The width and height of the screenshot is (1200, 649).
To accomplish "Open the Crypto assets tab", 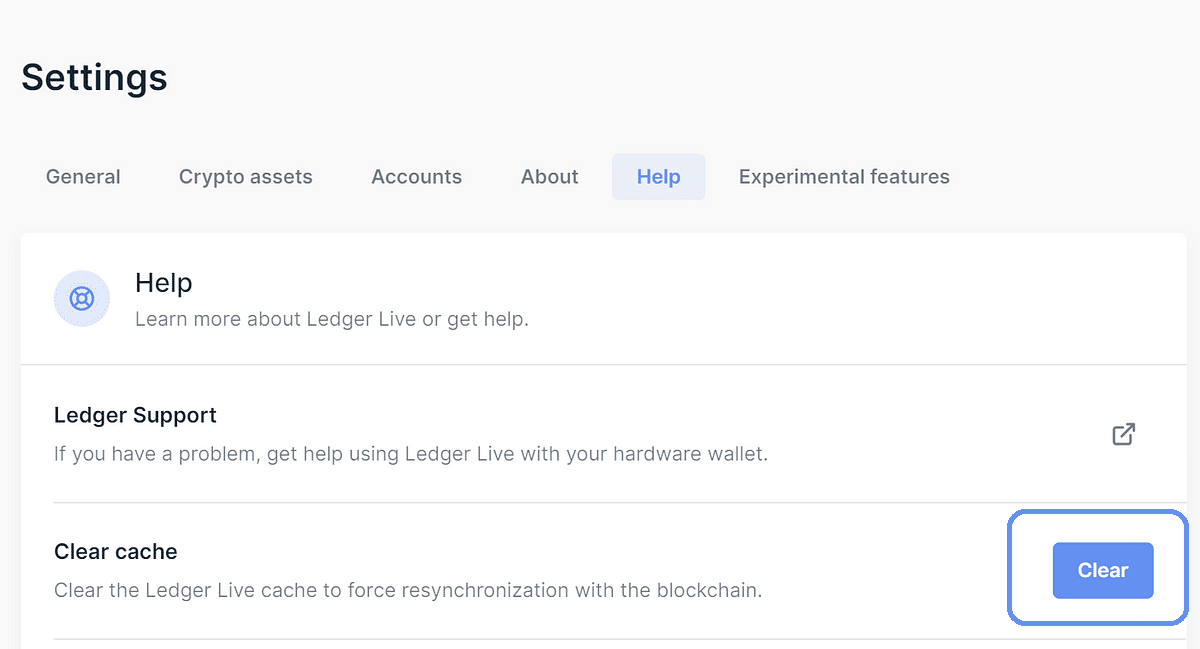I will pos(245,177).
